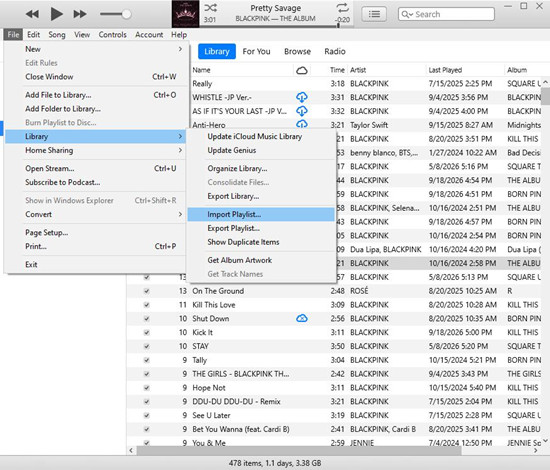550x470 pixels.
Task: Open the Controls menu
Action: pos(112,34)
